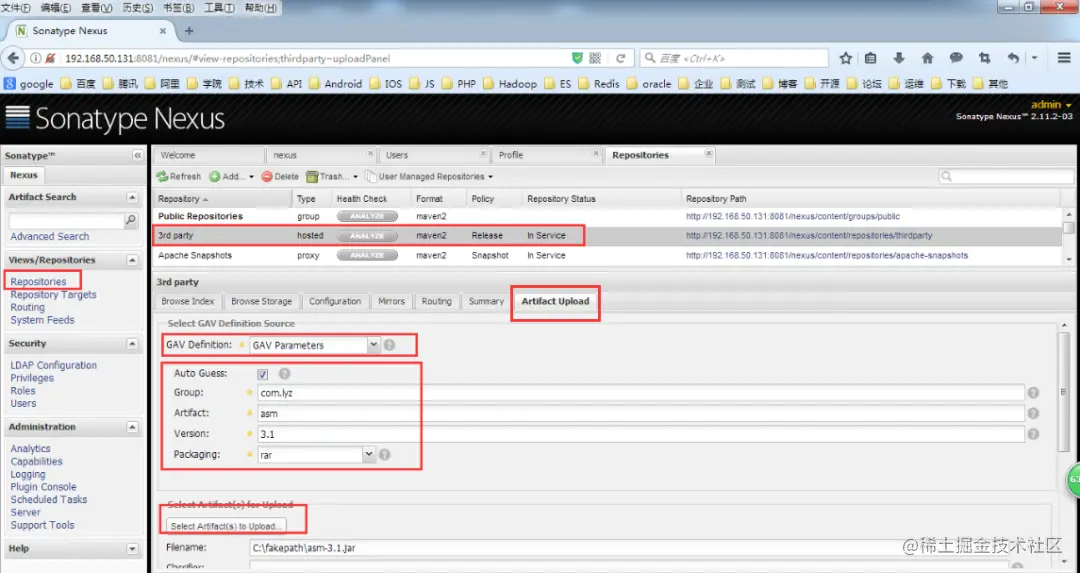Go to browser home icon
The width and height of the screenshot is (1080, 573).
pos(927,59)
